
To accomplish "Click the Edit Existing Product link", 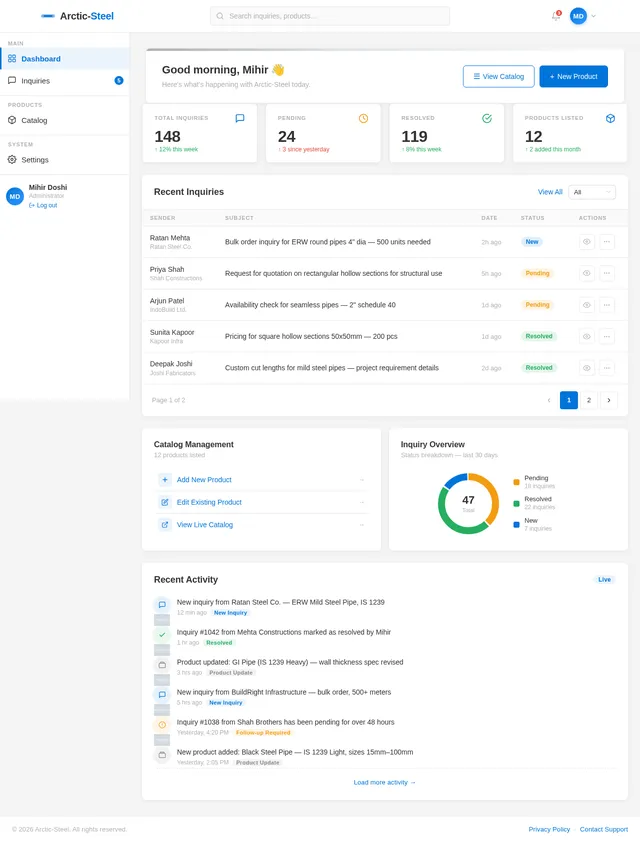I will point(209,502).
